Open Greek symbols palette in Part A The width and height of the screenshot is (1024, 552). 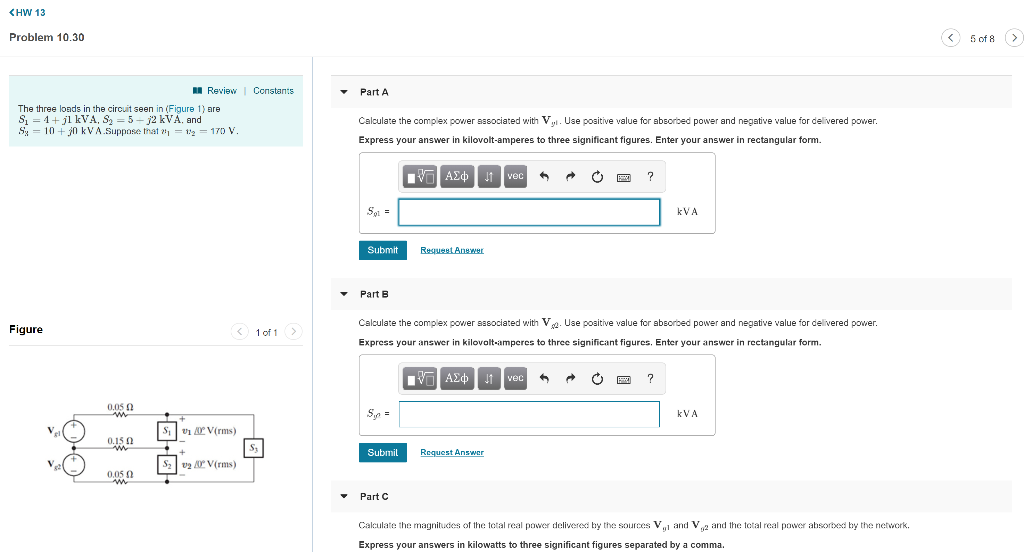click(x=456, y=176)
